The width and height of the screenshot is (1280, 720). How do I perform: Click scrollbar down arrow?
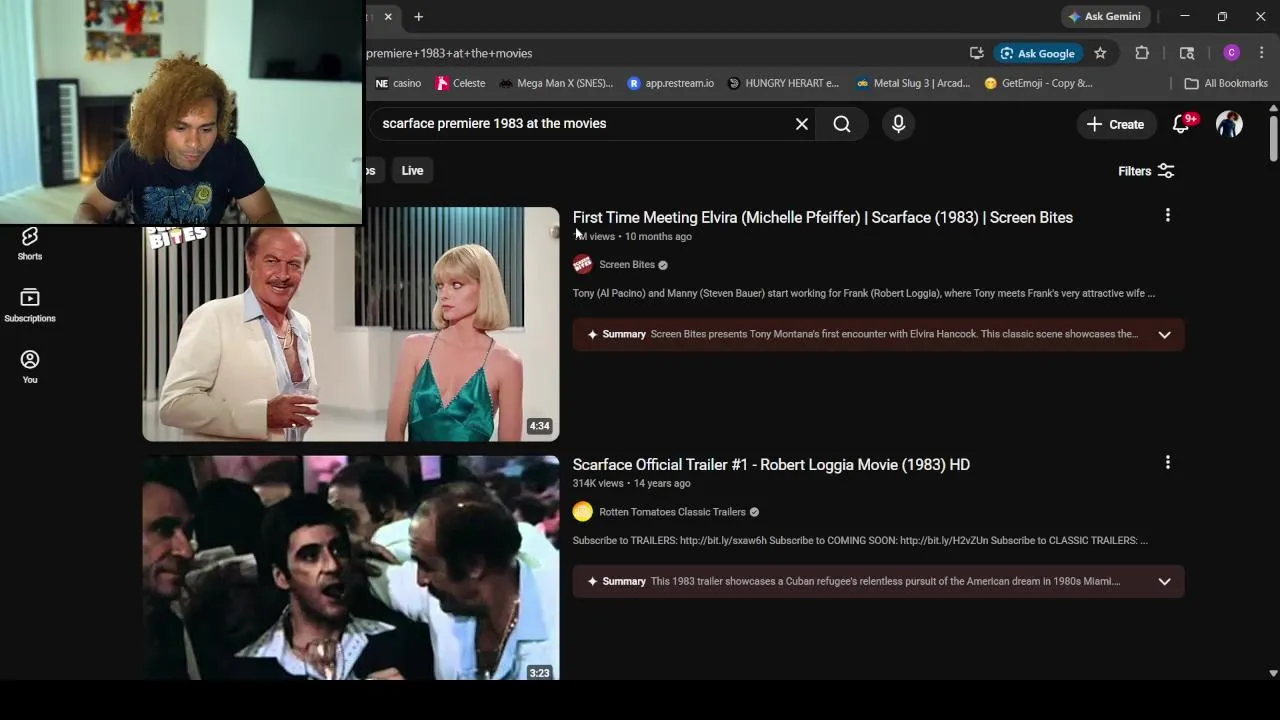click(1273, 674)
